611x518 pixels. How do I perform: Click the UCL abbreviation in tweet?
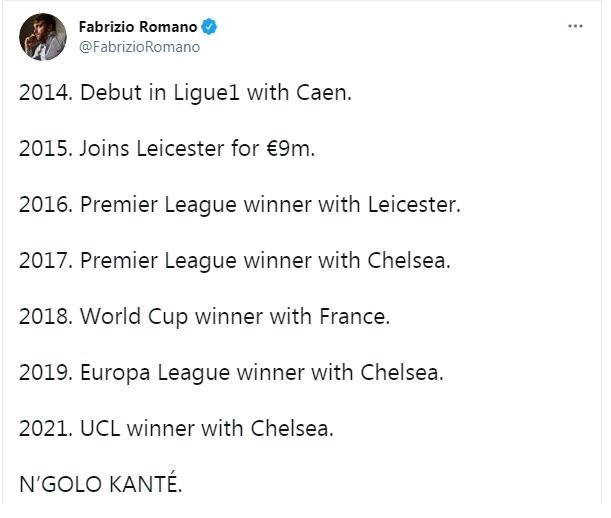pyautogui.click(x=100, y=428)
